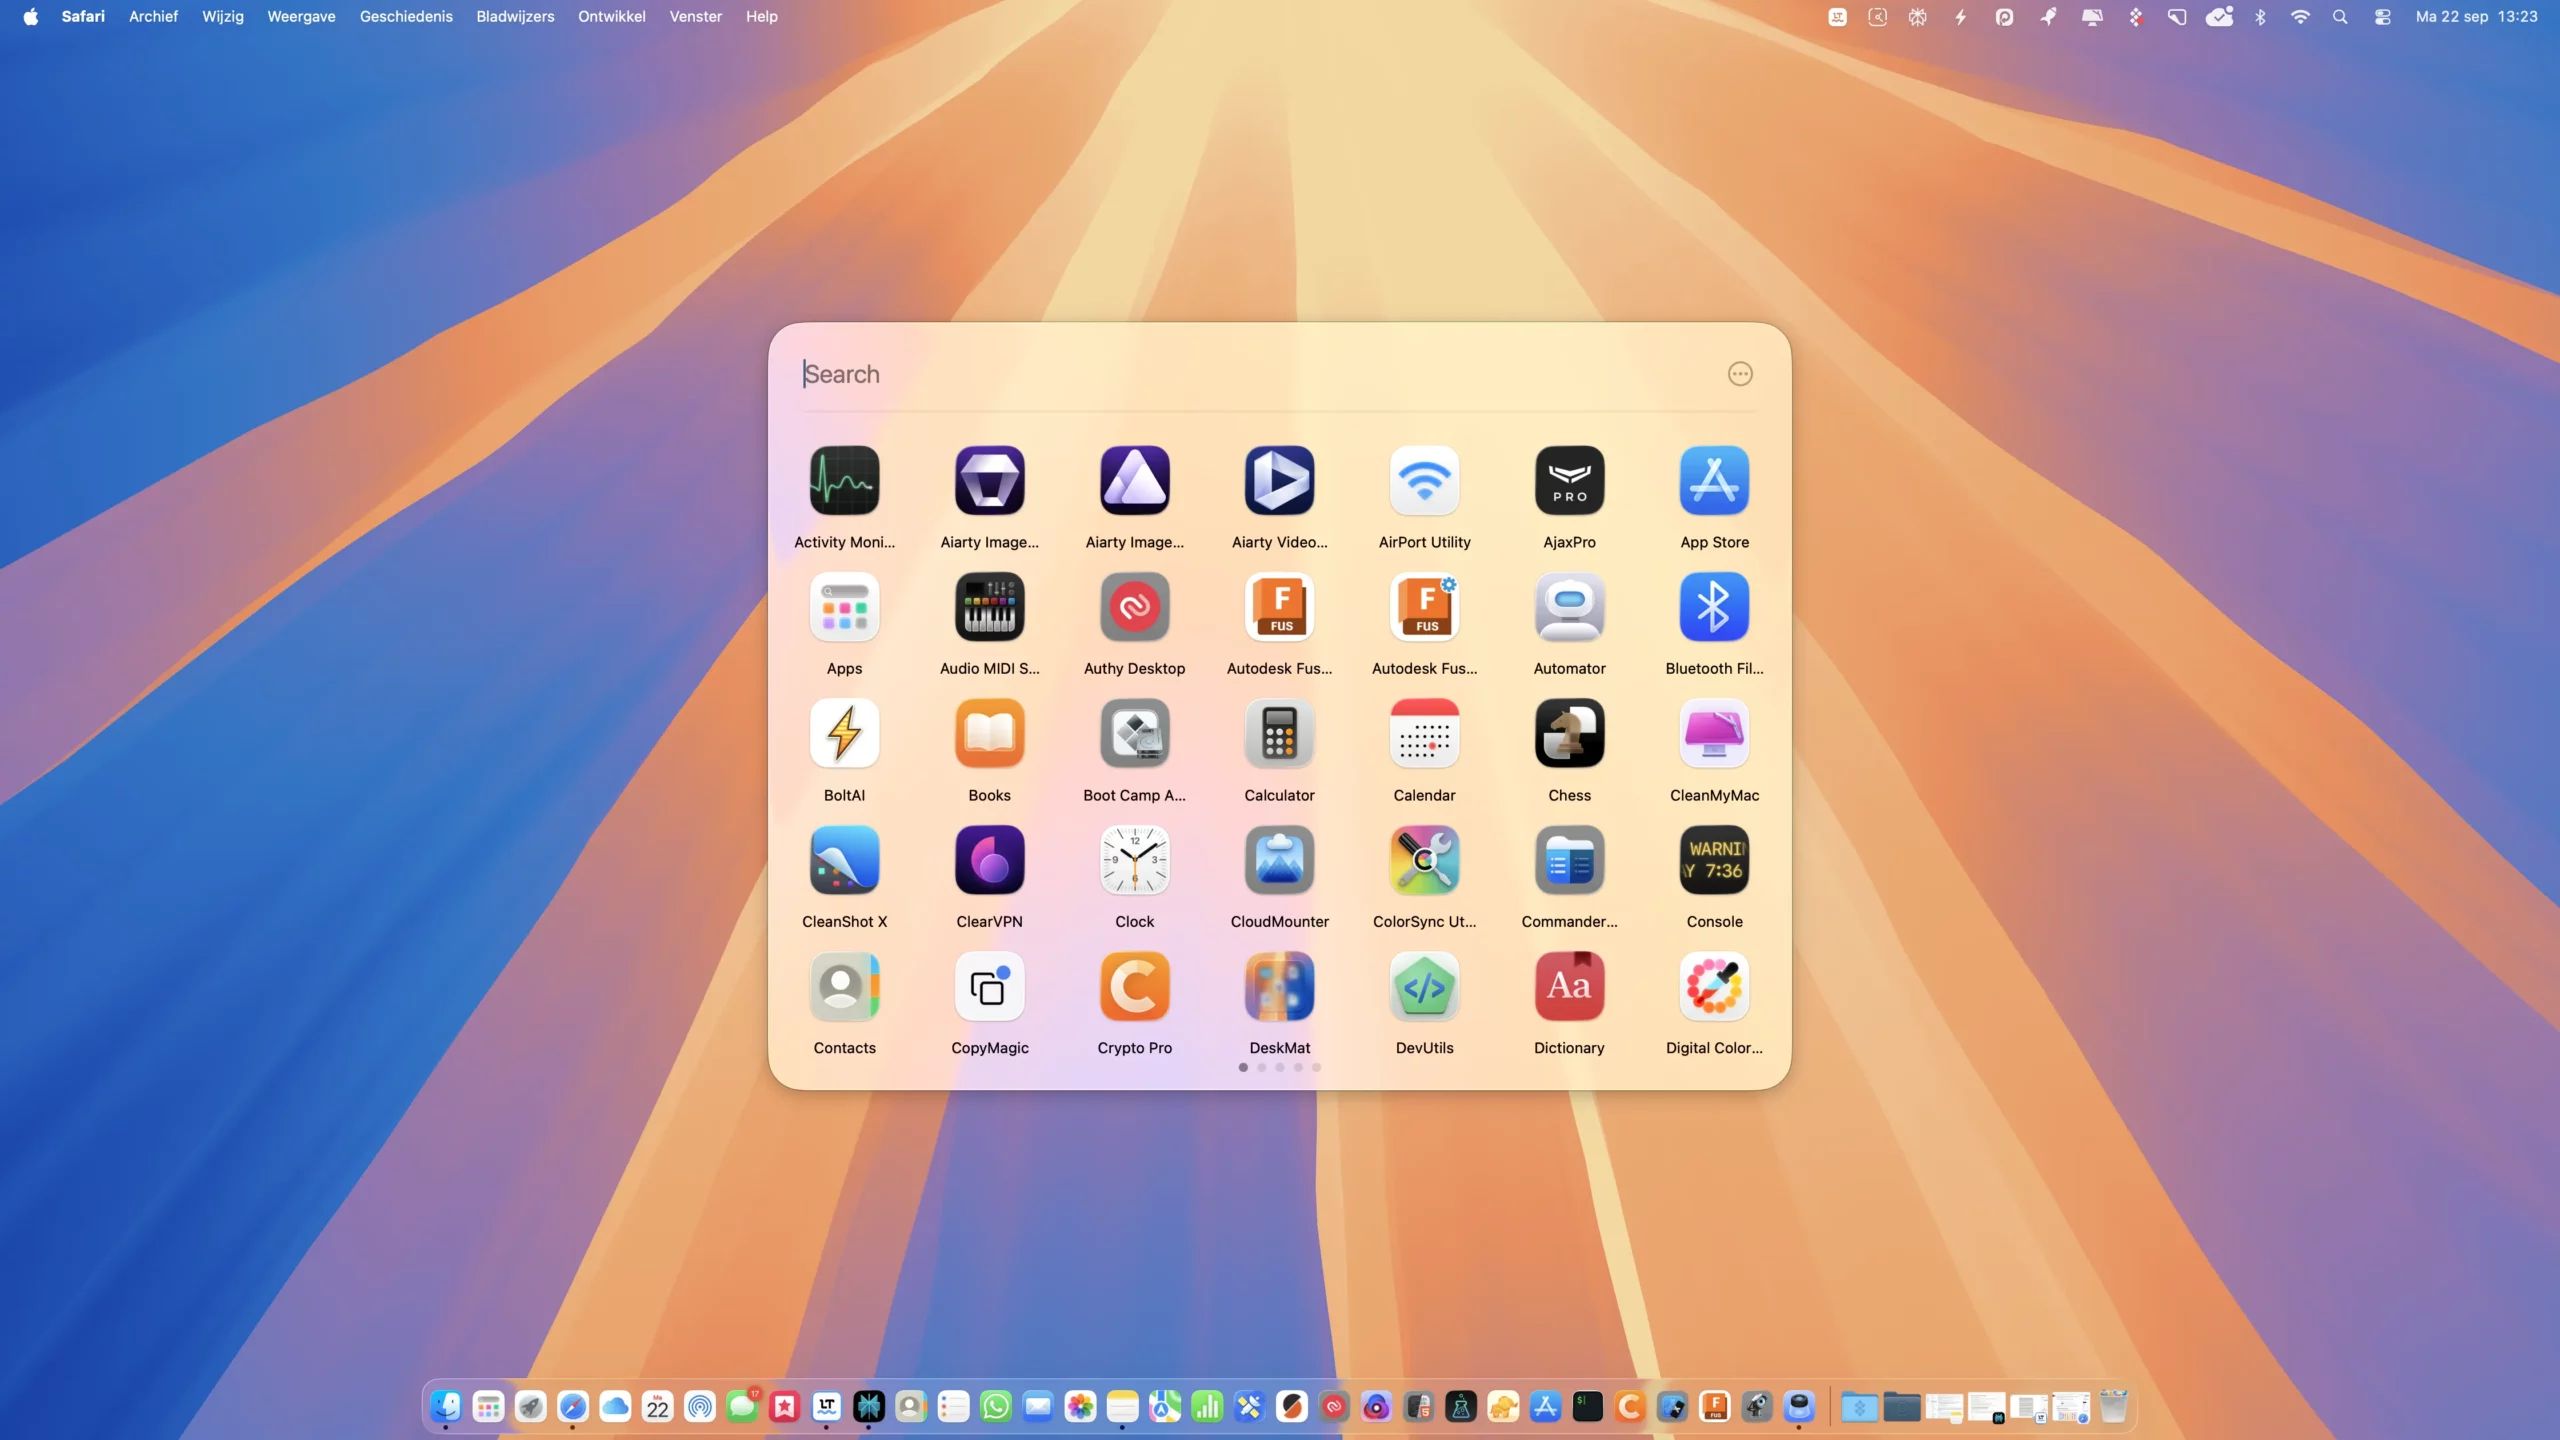This screenshot has height=1440, width=2560.
Task: Click the Wi-Fi status icon
Action: point(2300,17)
